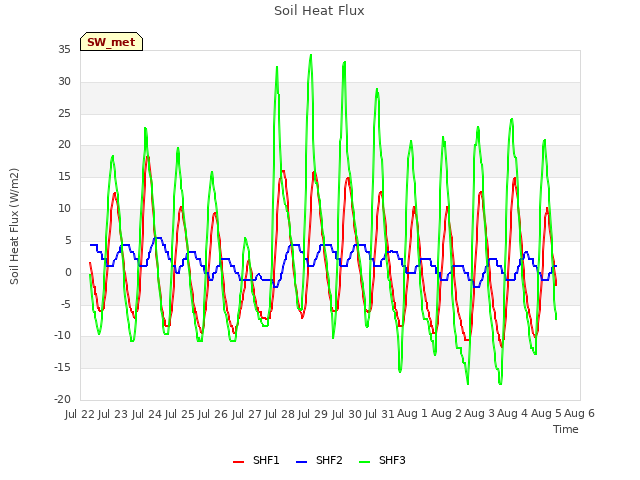Click the x-axis title Time

pos(566,429)
